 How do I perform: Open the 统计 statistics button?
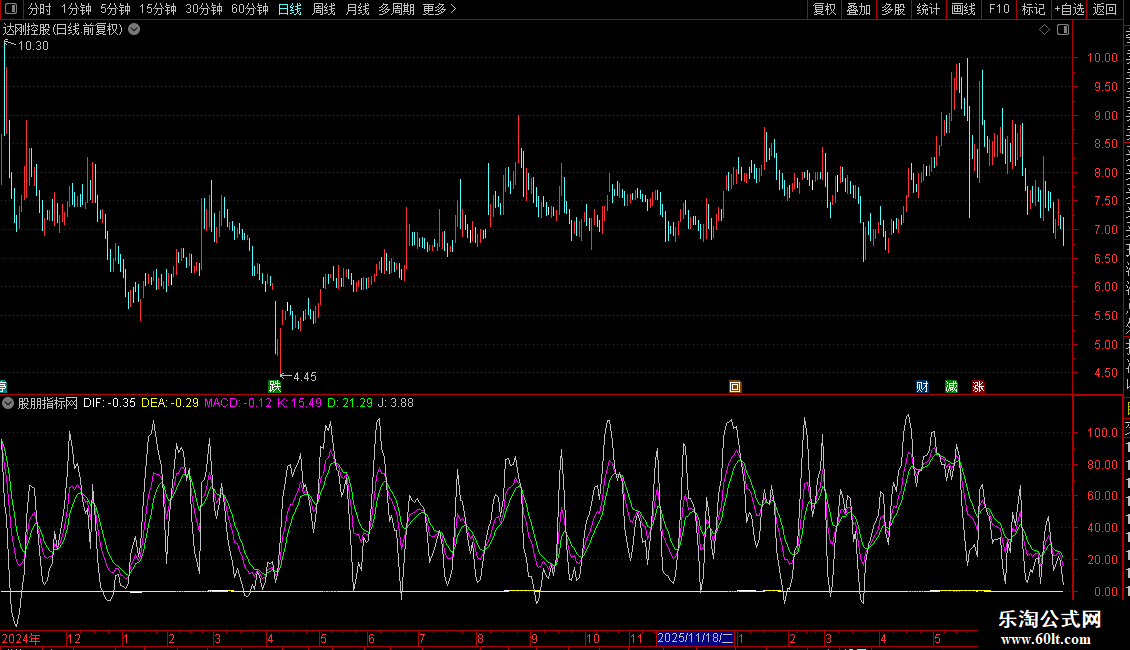(x=928, y=9)
